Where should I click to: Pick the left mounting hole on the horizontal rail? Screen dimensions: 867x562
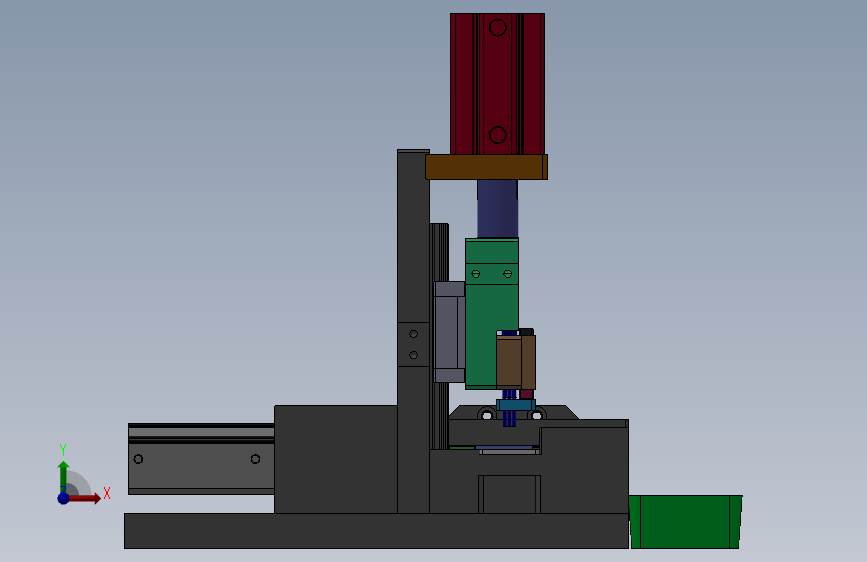point(138,459)
